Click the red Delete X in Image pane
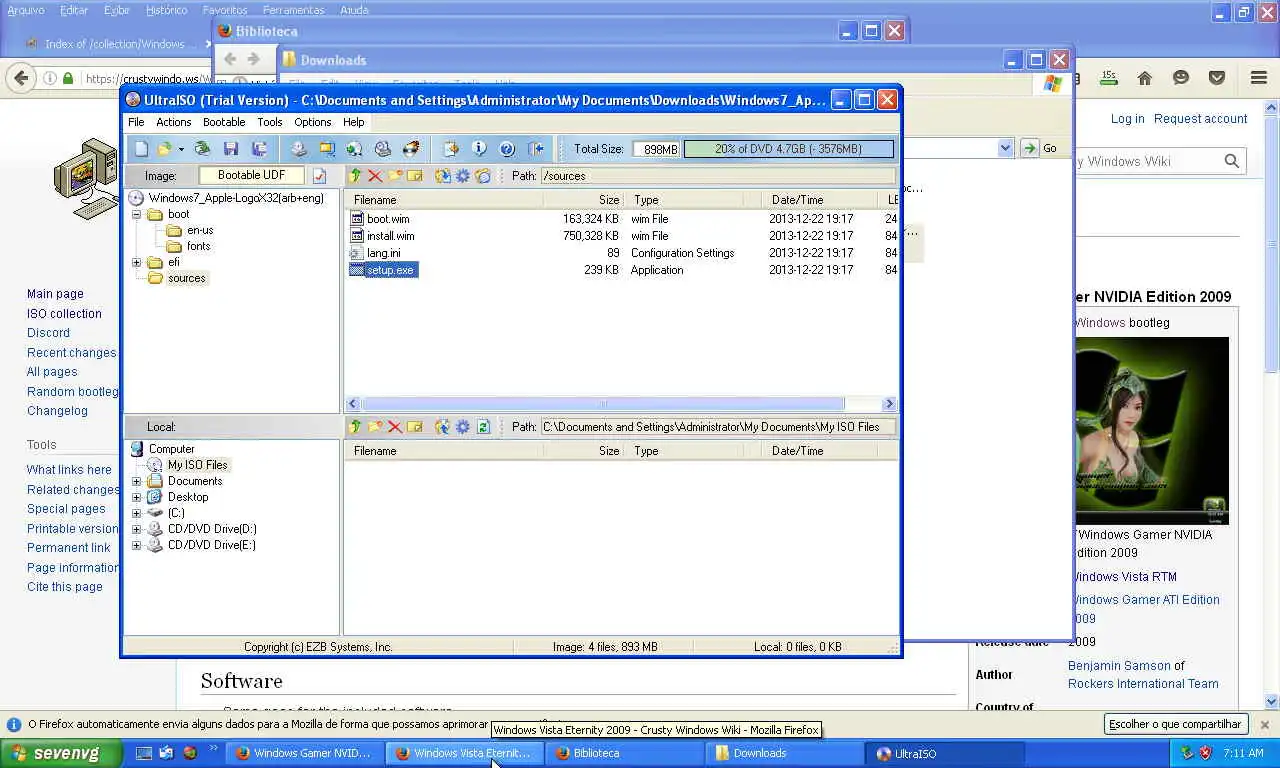 coord(375,175)
